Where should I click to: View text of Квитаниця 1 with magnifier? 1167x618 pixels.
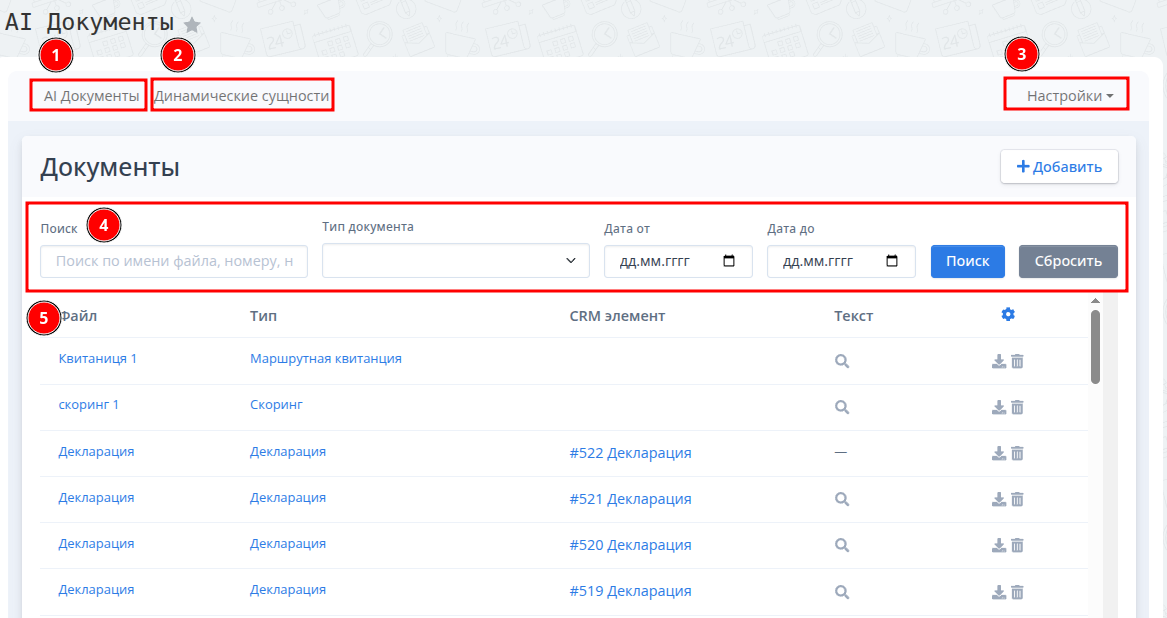pos(842,361)
